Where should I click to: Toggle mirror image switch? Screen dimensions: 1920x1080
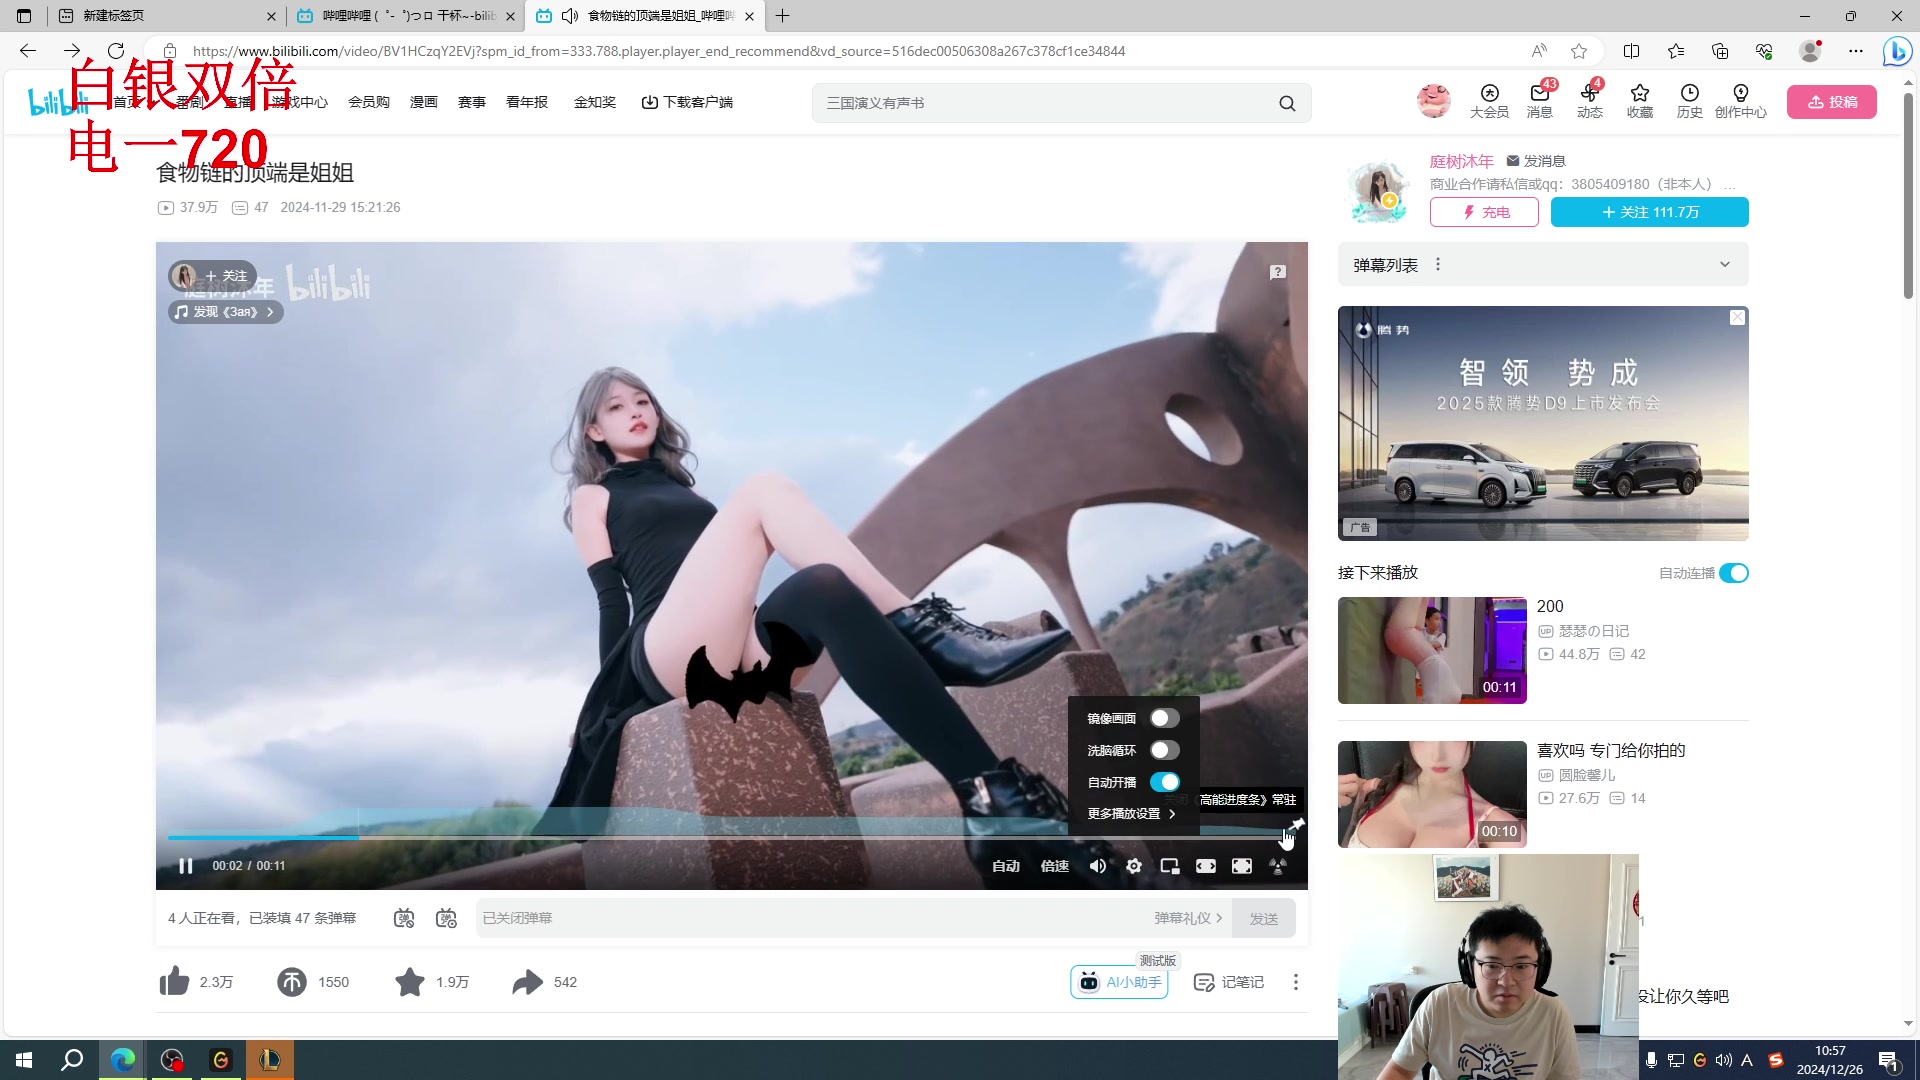coord(1164,718)
